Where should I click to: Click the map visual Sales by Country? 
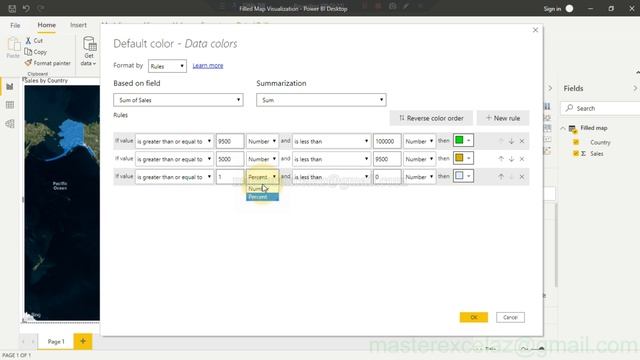coord(62,202)
